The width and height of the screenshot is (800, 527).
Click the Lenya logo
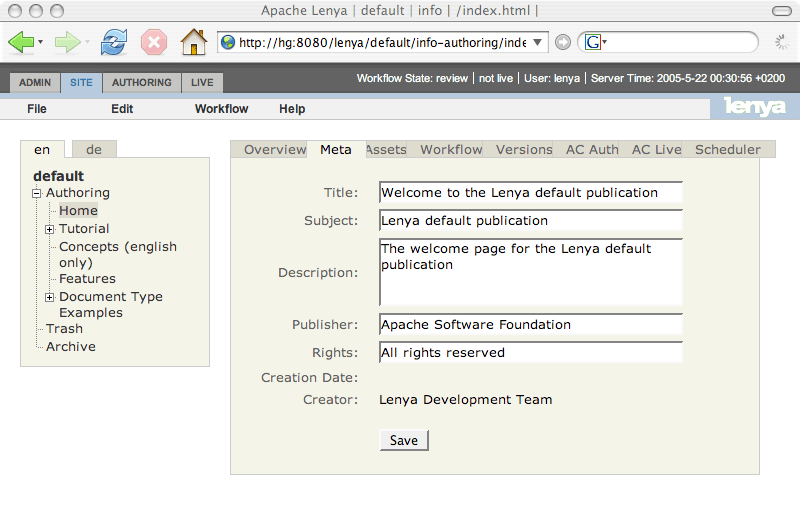click(x=754, y=107)
